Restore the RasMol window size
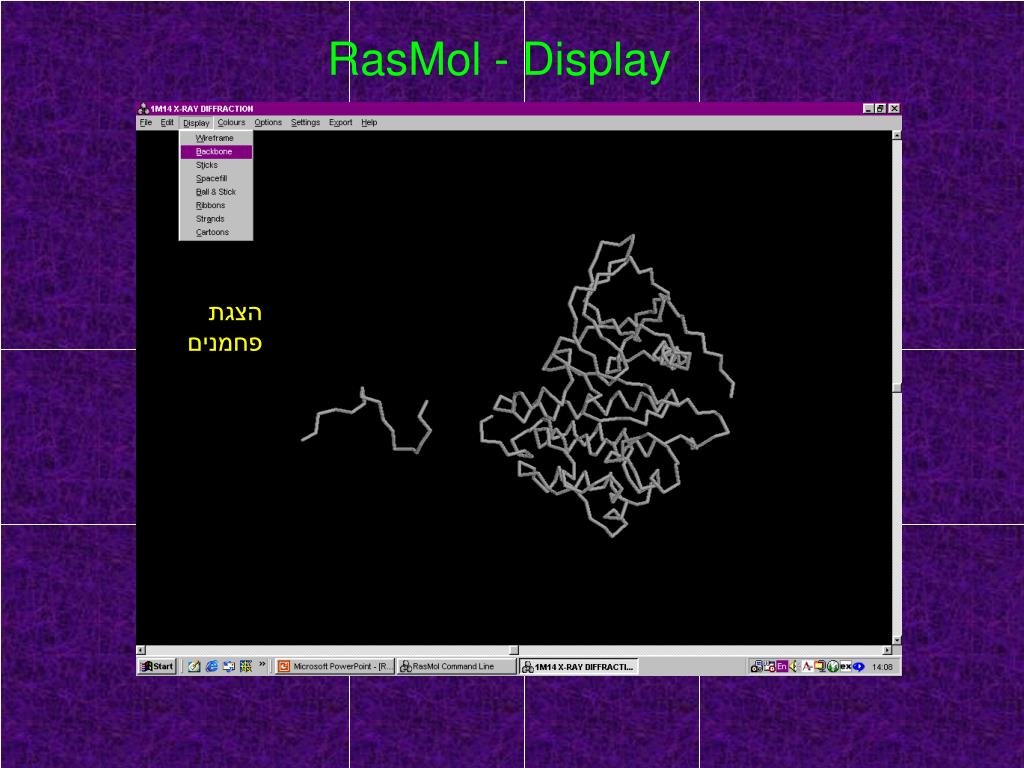The image size is (1024, 768). click(x=880, y=108)
